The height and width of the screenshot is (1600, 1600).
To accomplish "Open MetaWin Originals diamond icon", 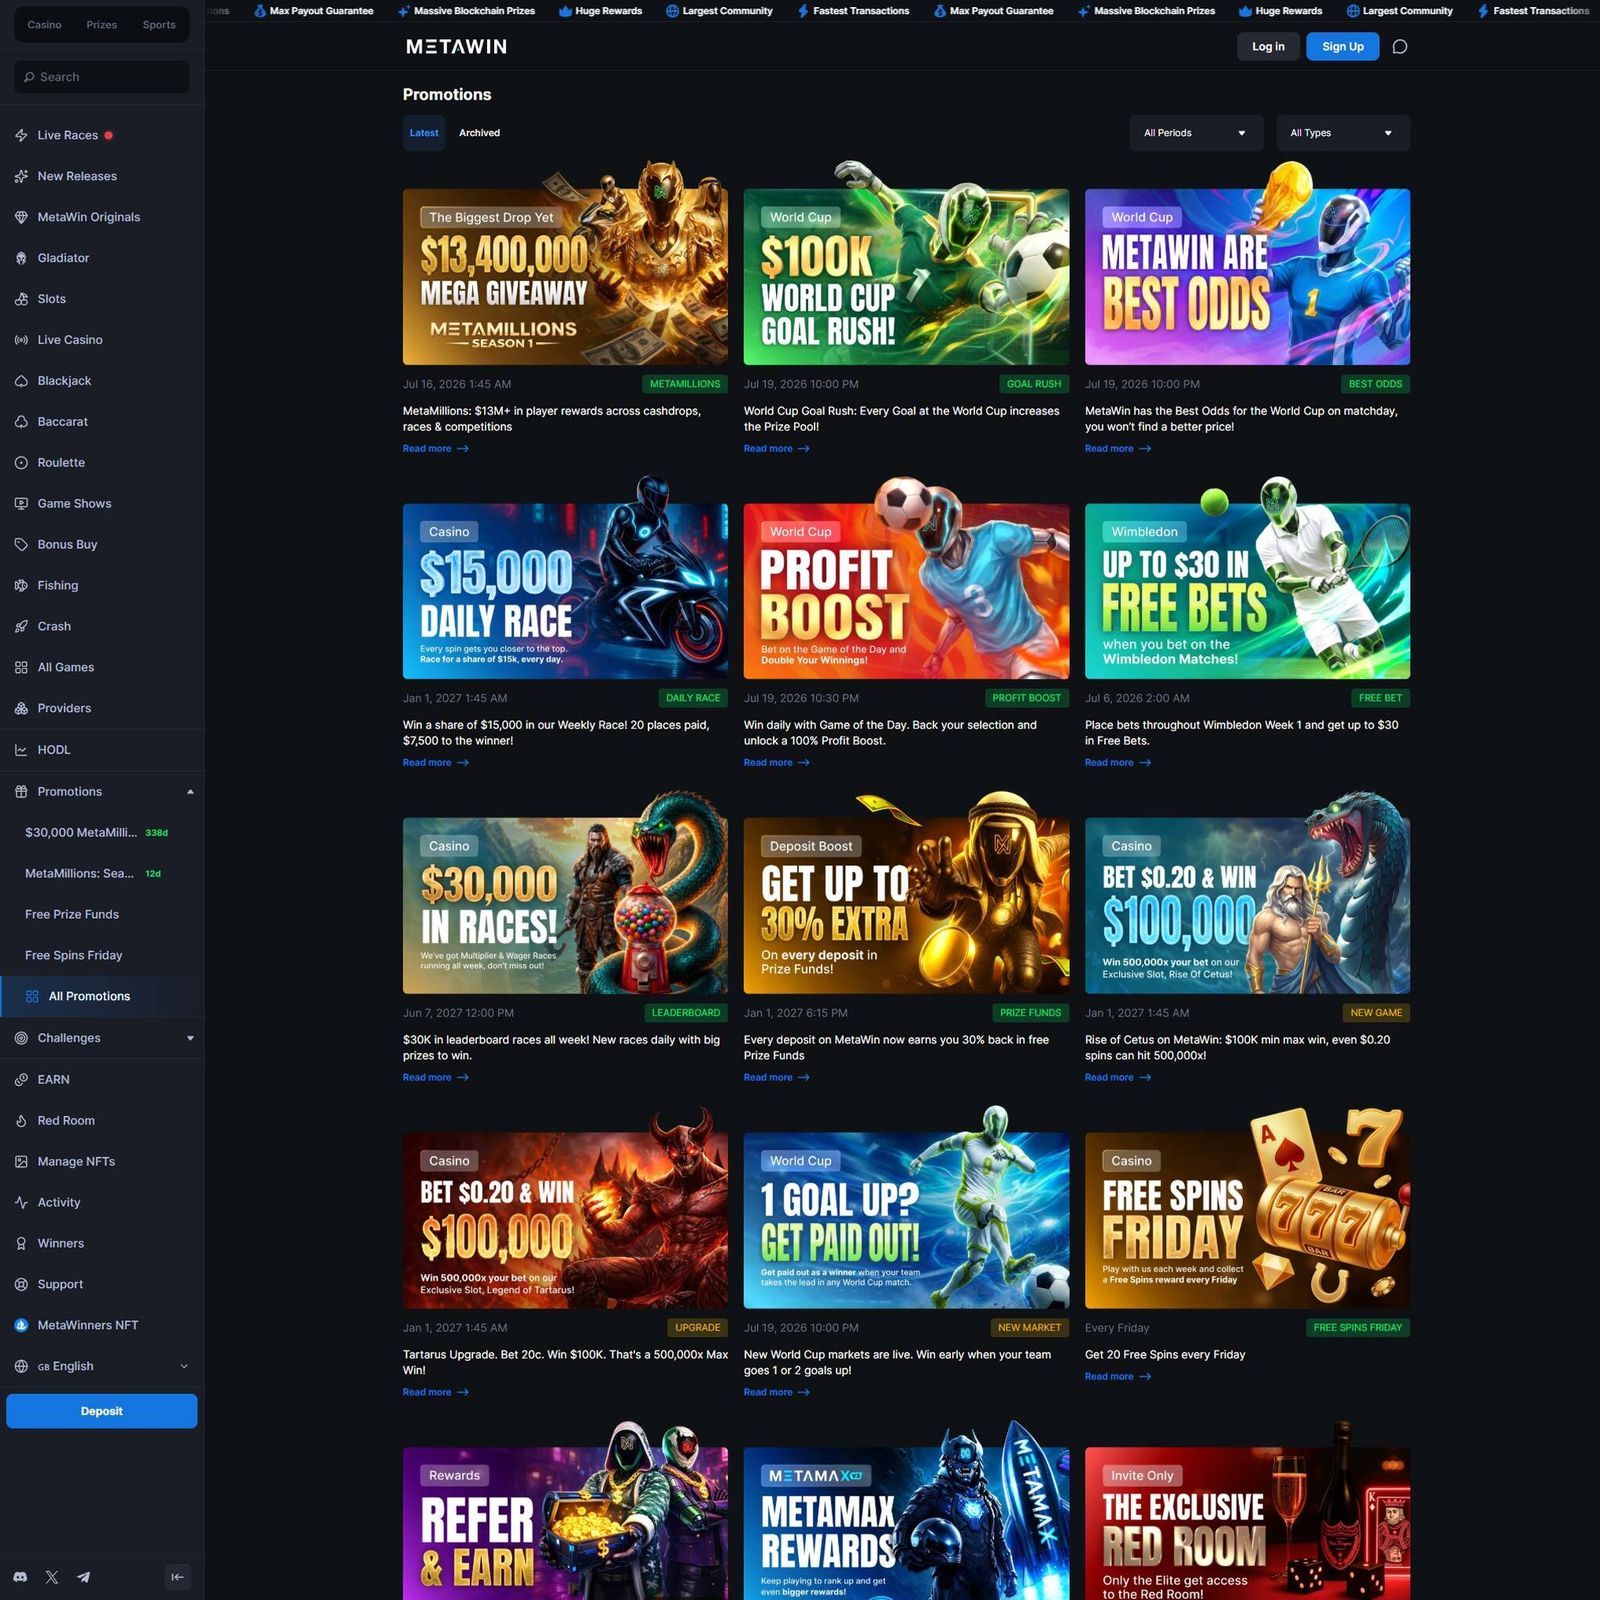I will [21, 217].
